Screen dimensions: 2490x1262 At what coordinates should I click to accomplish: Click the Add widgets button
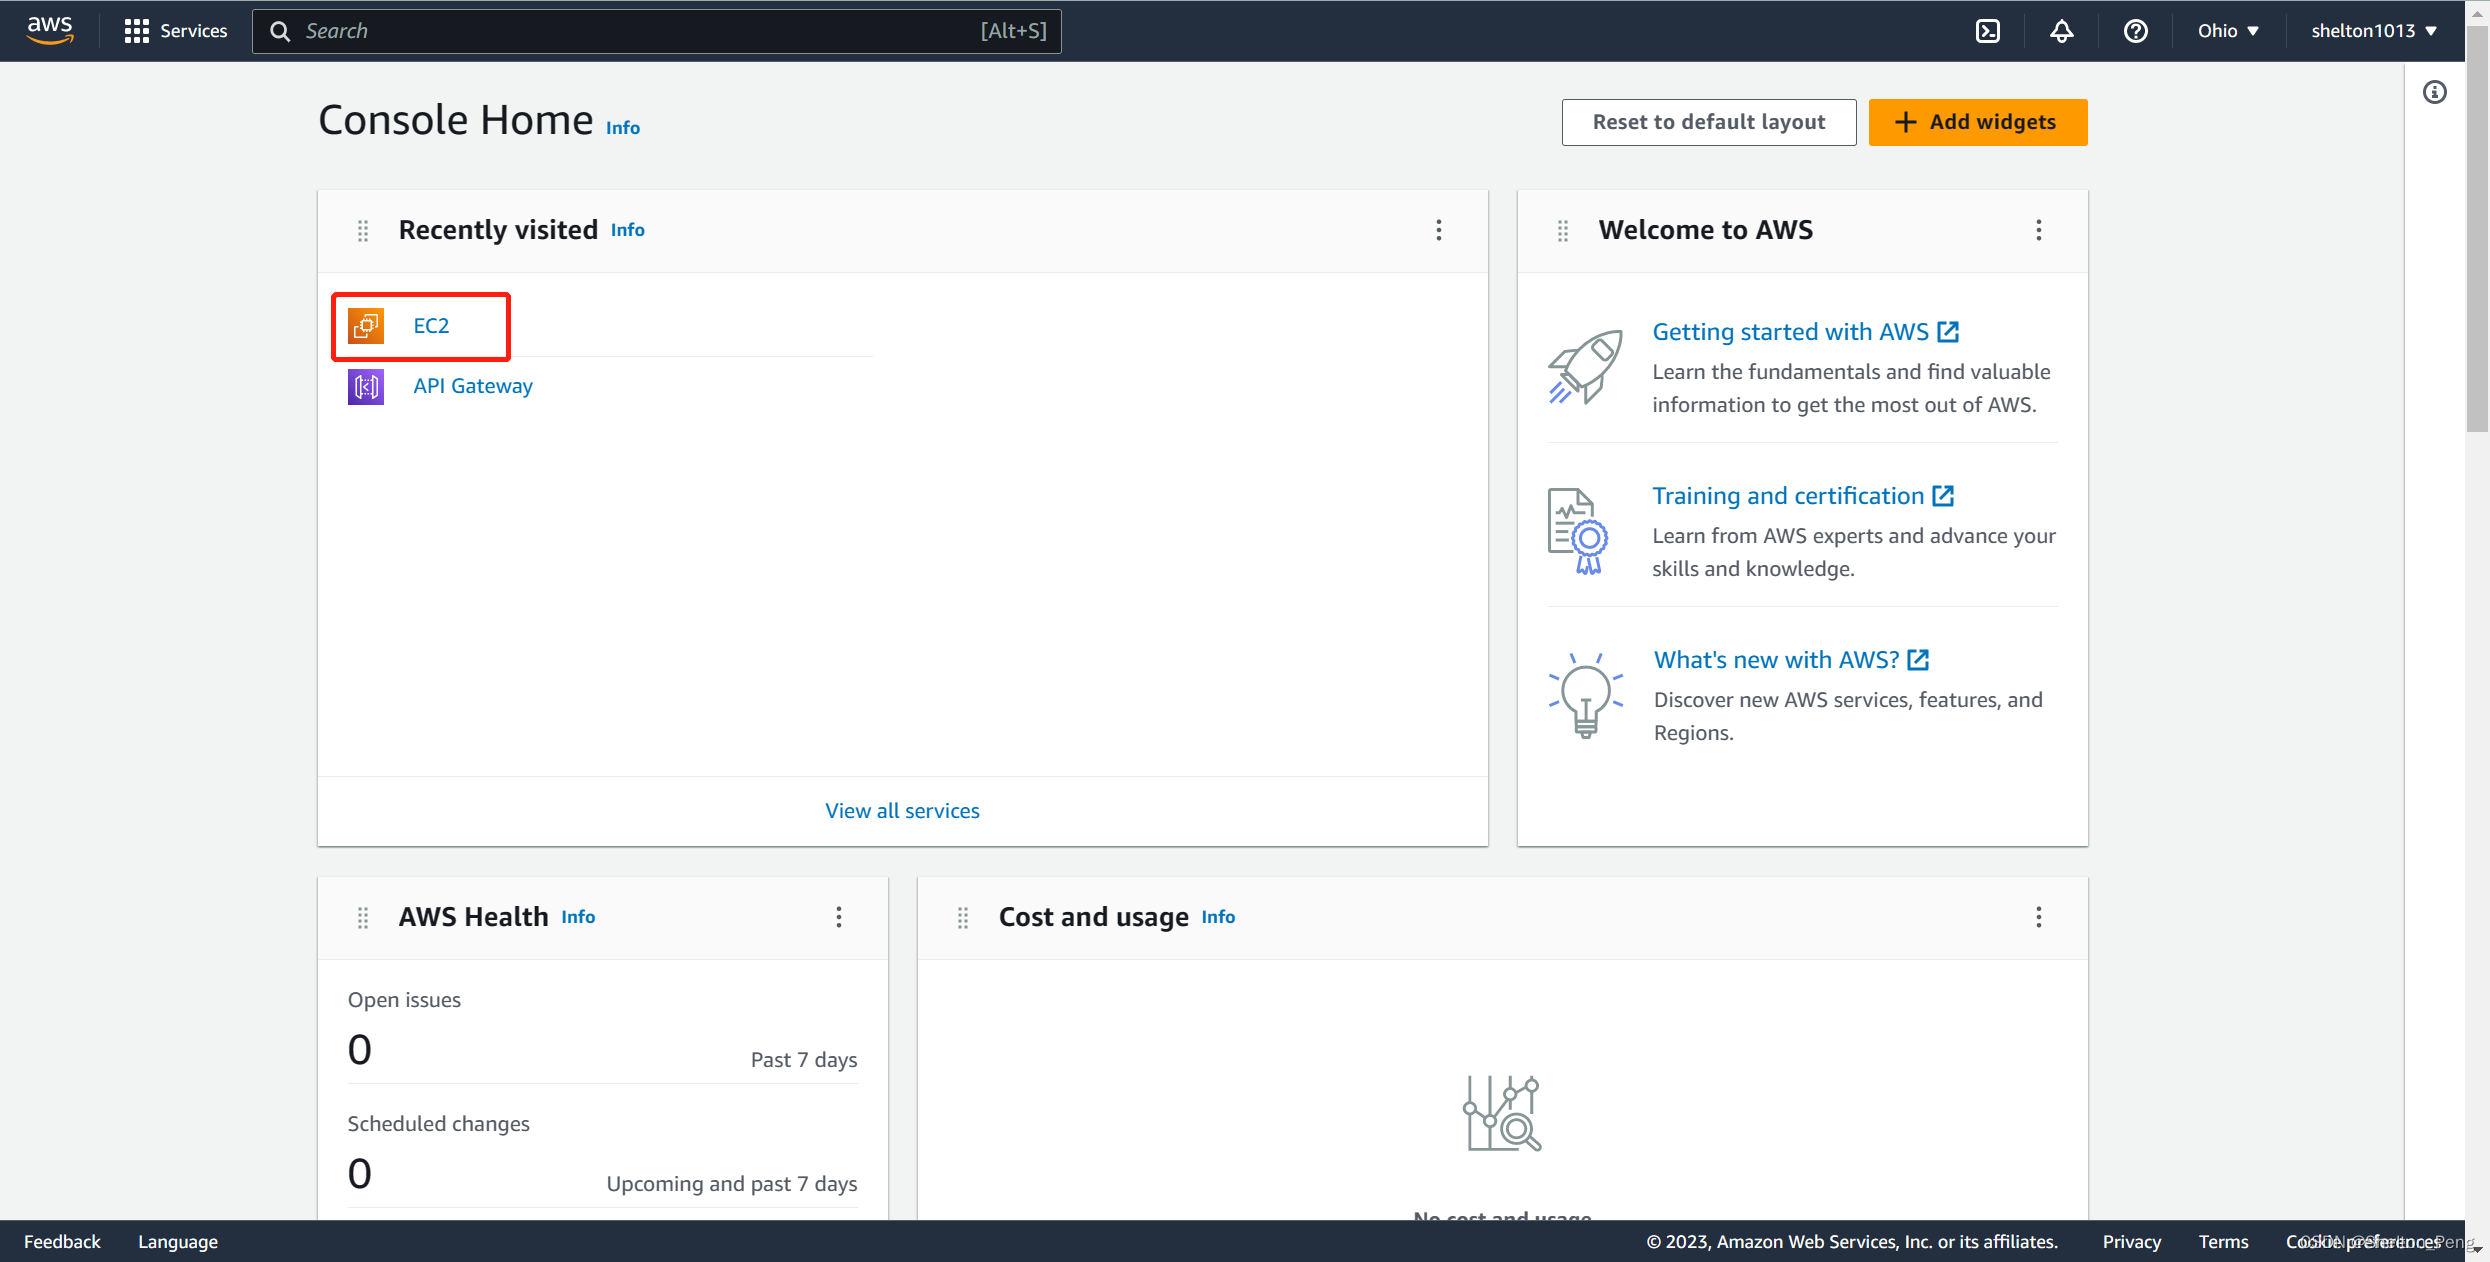click(1977, 122)
